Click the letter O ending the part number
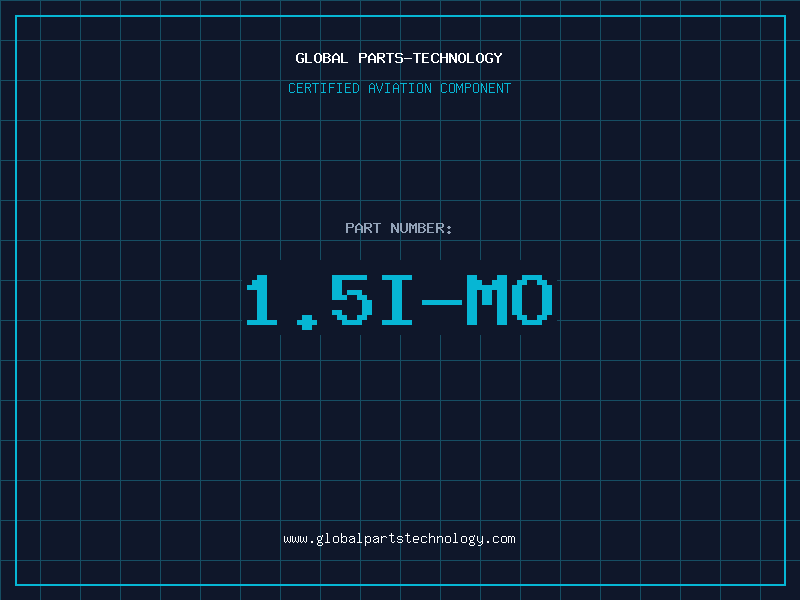This screenshot has height=600, width=800. [533, 299]
